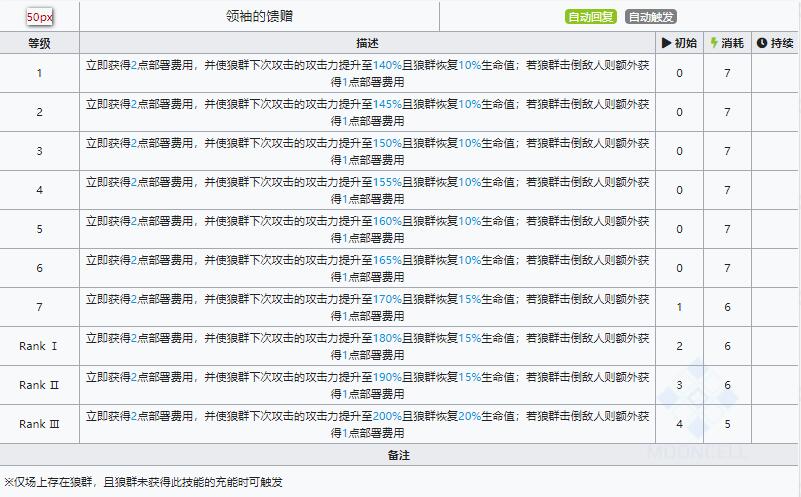
Task: Click the gray 自动触发 tag
Action: (x=651, y=17)
